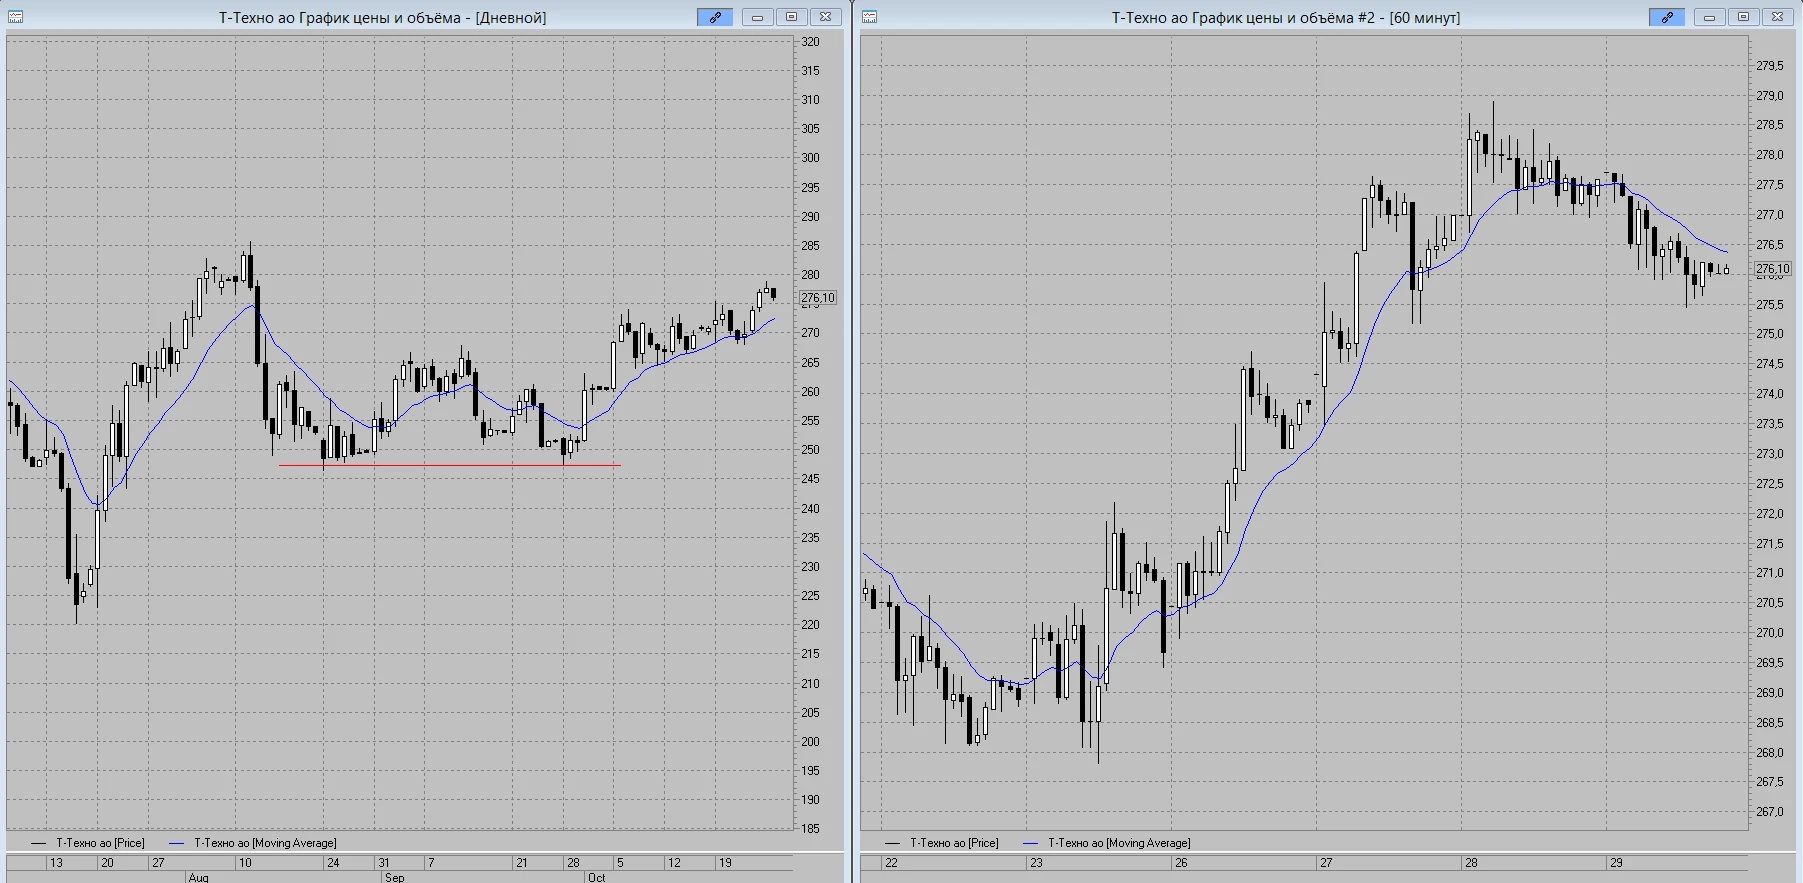Close the daily chart window

click(825, 17)
